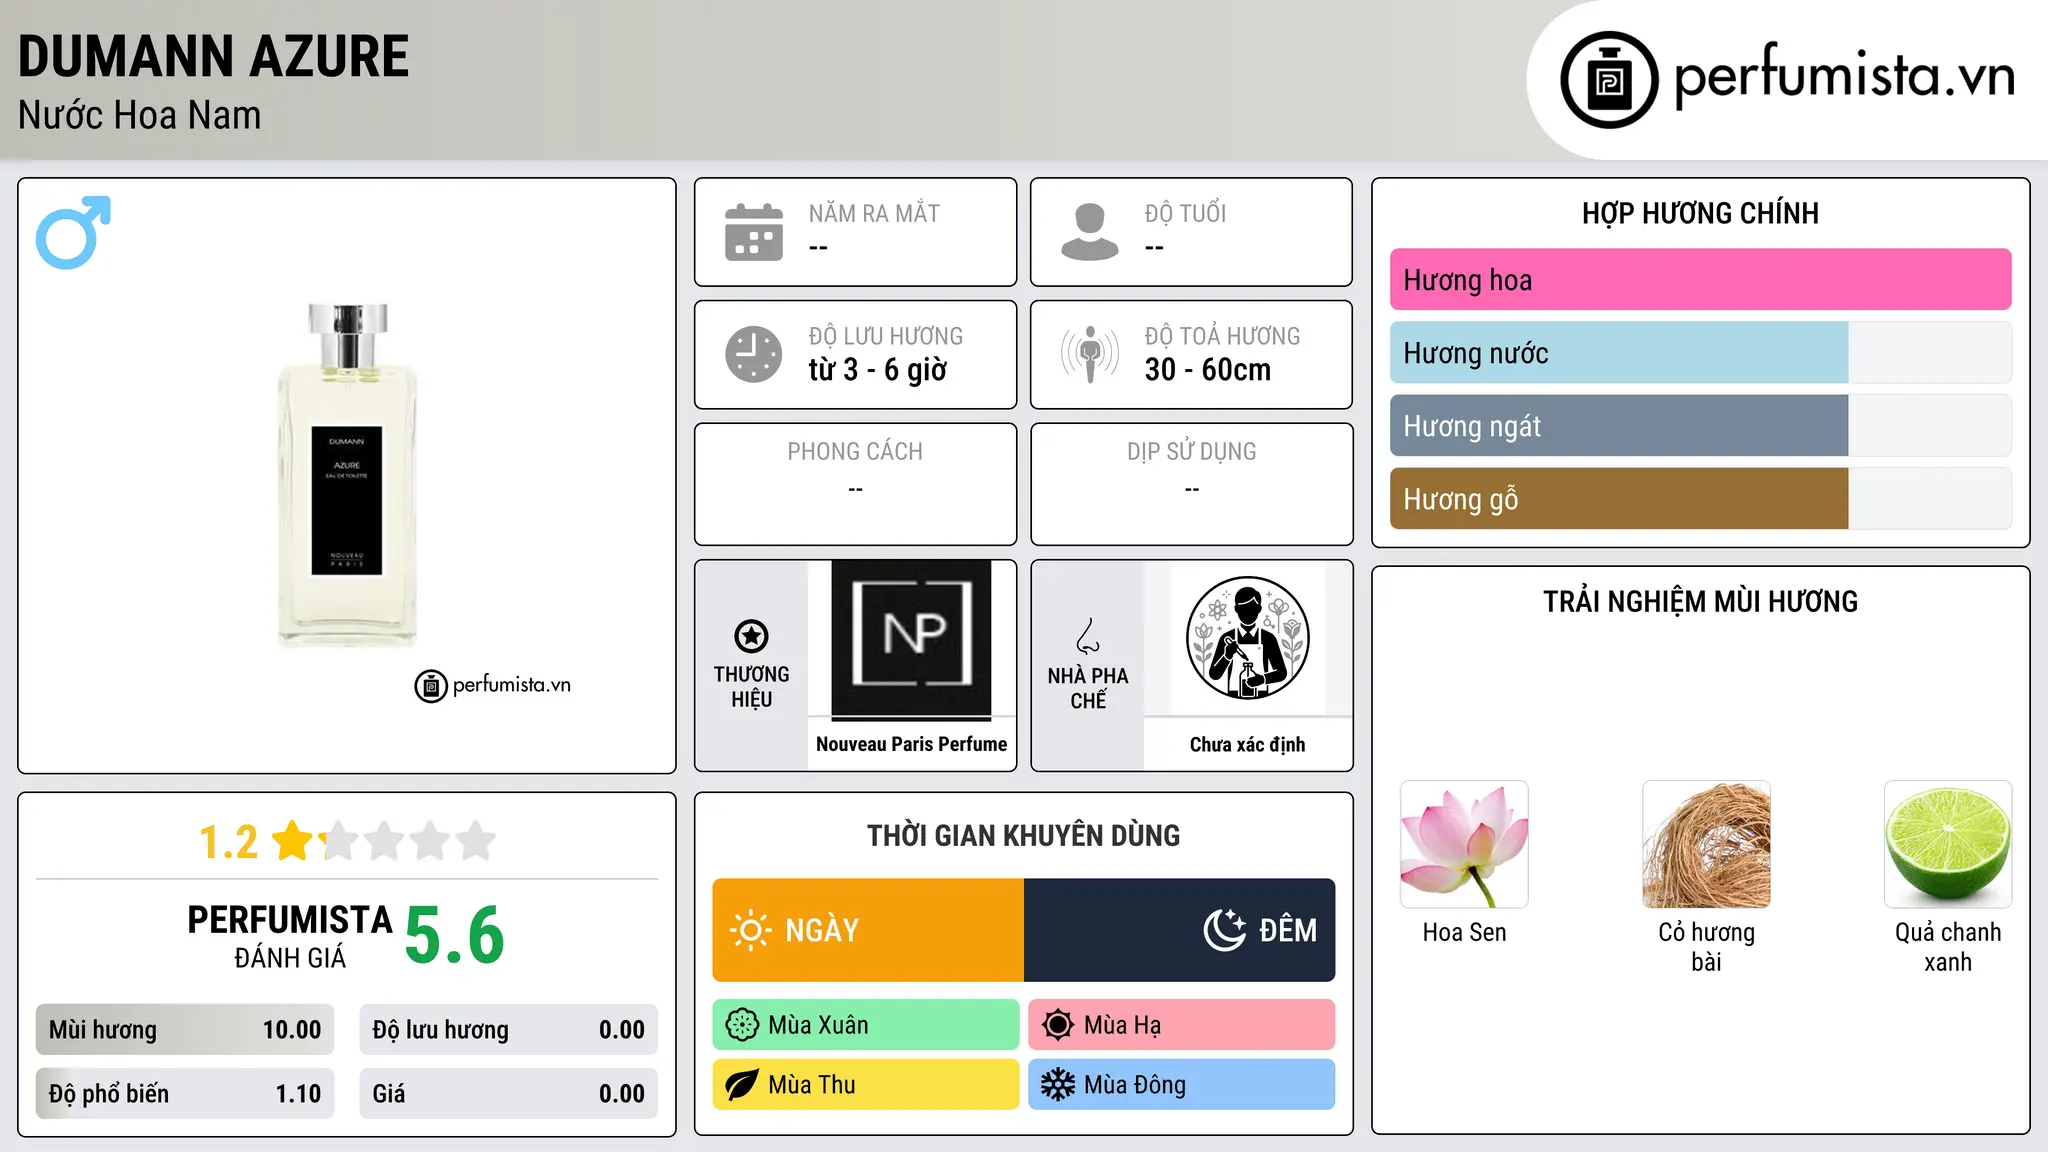Select the Cỏ hương bài vetiver note image
Image resolution: width=2048 pixels, height=1152 pixels.
1706,845
